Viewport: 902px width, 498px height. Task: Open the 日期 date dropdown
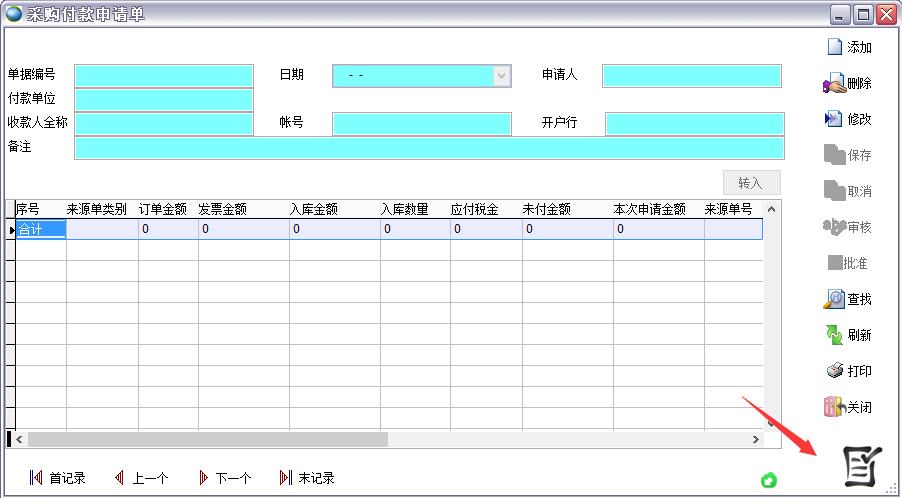501,76
